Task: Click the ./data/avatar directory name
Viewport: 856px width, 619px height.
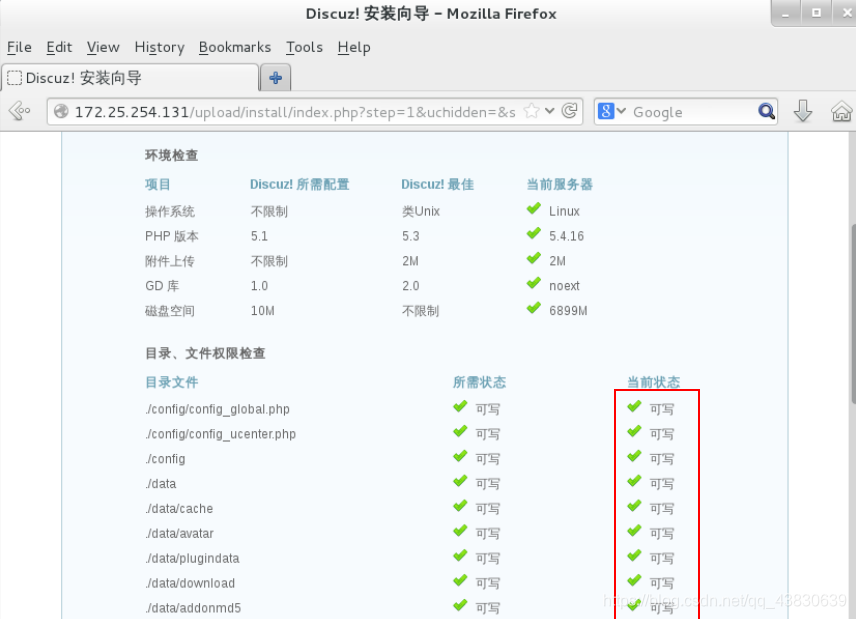Action: click(x=179, y=534)
